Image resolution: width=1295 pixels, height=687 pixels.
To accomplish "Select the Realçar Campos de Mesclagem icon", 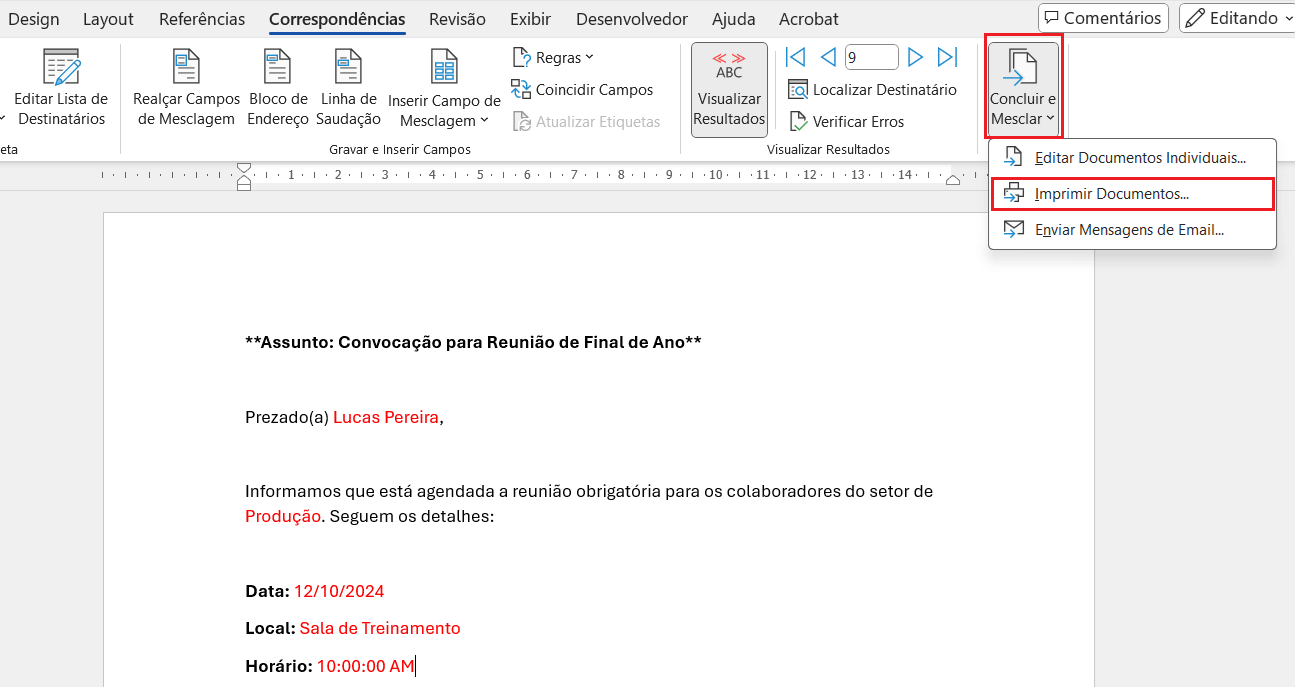I will click(185, 87).
